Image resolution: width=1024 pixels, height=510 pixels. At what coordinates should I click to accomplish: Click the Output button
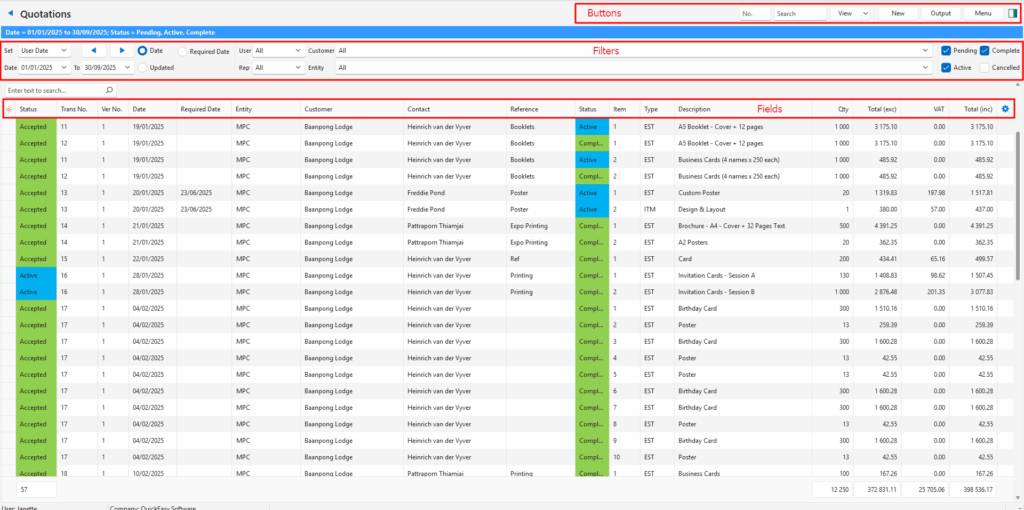[x=940, y=14]
